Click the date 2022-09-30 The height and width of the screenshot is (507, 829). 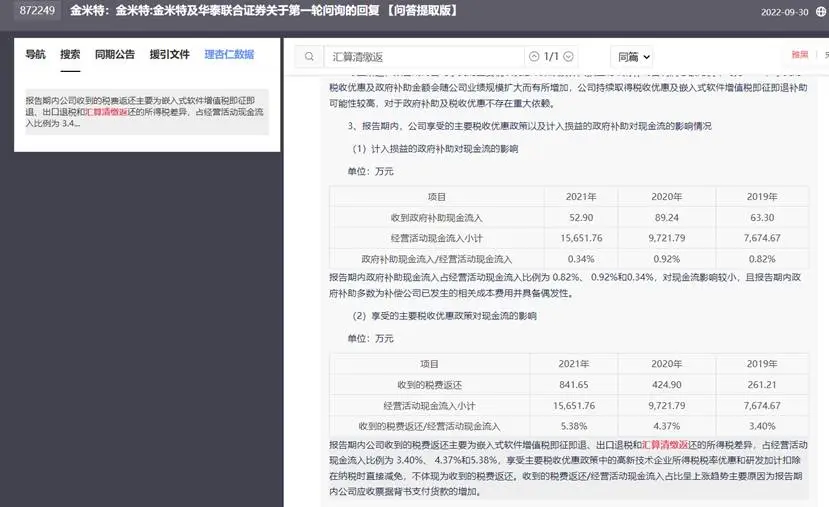click(x=784, y=12)
